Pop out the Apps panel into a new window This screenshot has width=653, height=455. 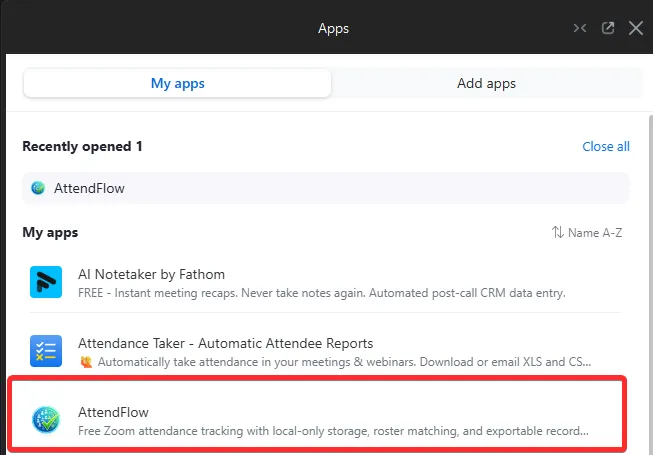(x=608, y=28)
